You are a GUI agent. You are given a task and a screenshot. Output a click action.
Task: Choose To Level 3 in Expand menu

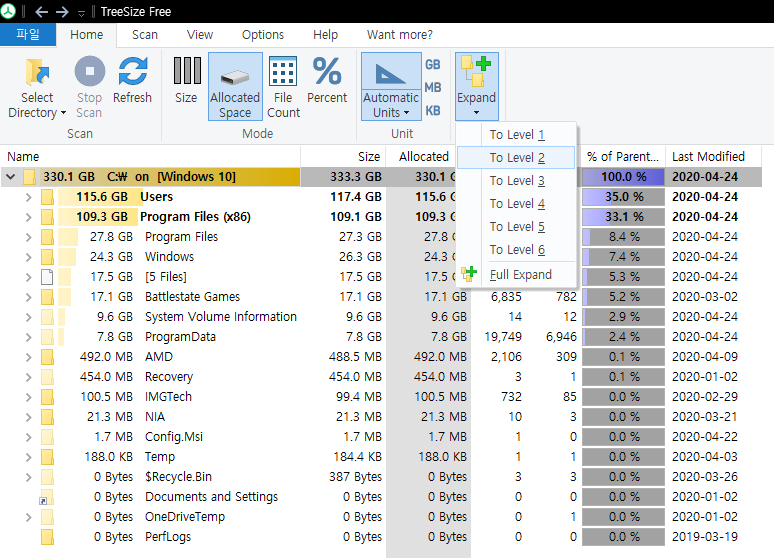(x=516, y=180)
